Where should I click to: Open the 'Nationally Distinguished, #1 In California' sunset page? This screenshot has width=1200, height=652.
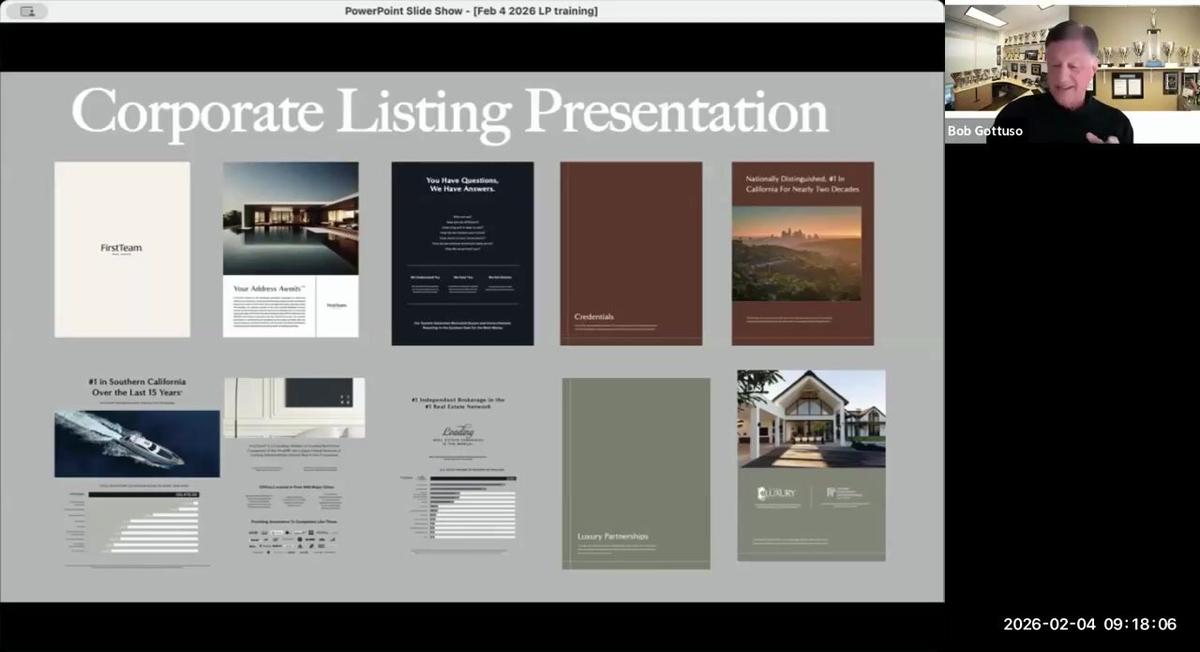point(803,251)
